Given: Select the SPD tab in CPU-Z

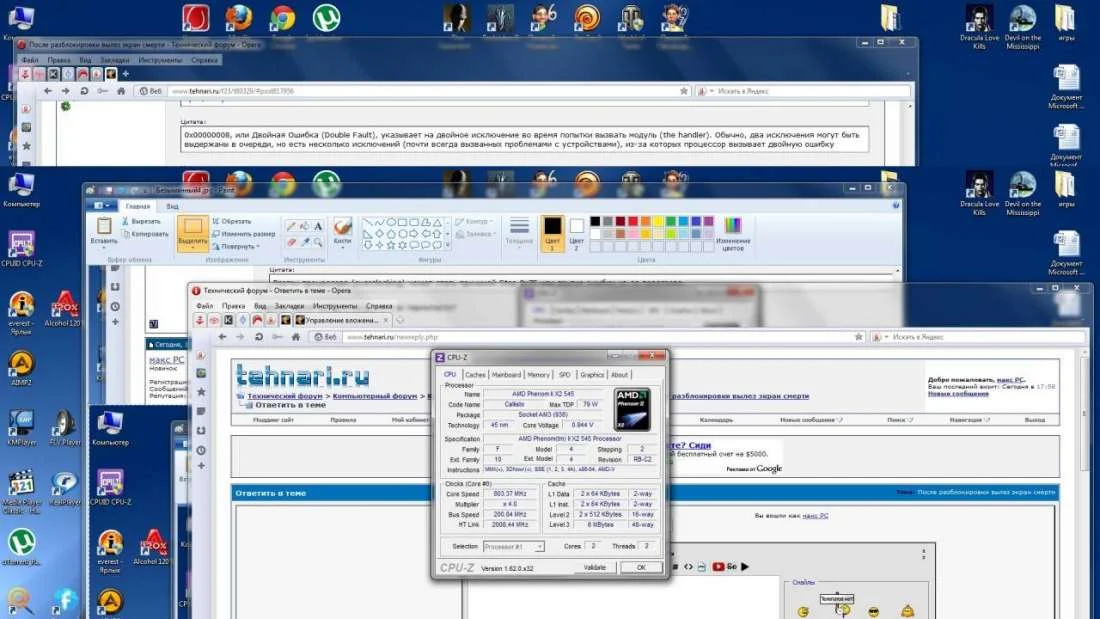Looking at the screenshot, I should [x=565, y=375].
